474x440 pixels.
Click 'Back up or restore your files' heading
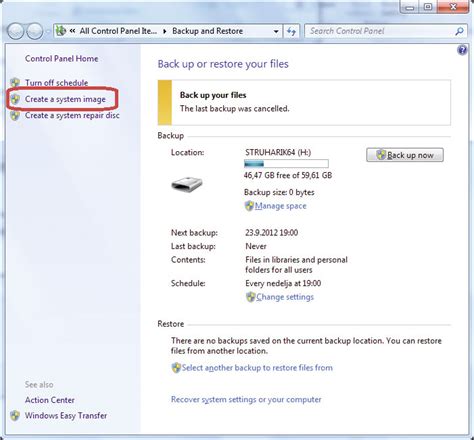pos(223,64)
